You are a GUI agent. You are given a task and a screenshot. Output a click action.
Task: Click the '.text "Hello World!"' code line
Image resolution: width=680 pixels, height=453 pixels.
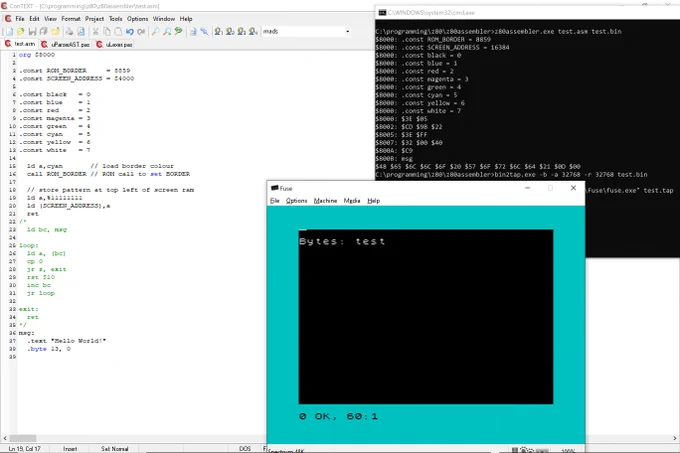coord(66,341)
